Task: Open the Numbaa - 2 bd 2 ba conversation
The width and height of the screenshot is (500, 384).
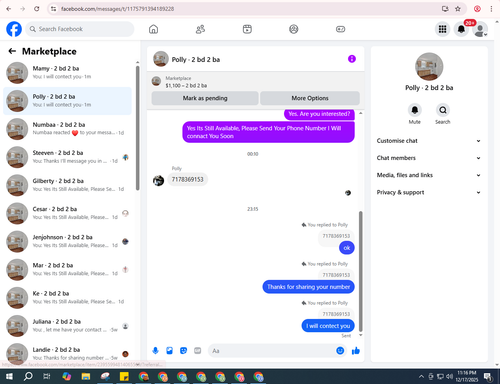Action: pyautogui.click(x=68, y=129)
